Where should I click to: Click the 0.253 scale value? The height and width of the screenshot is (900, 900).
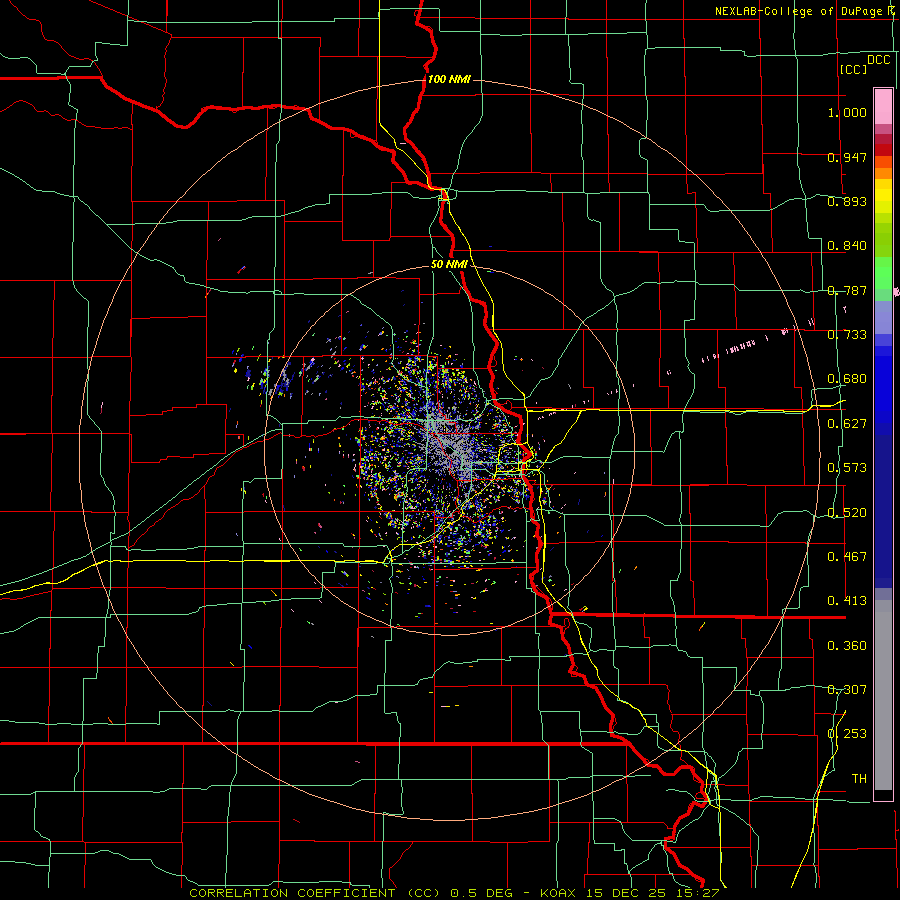click(x=847, y=734)
